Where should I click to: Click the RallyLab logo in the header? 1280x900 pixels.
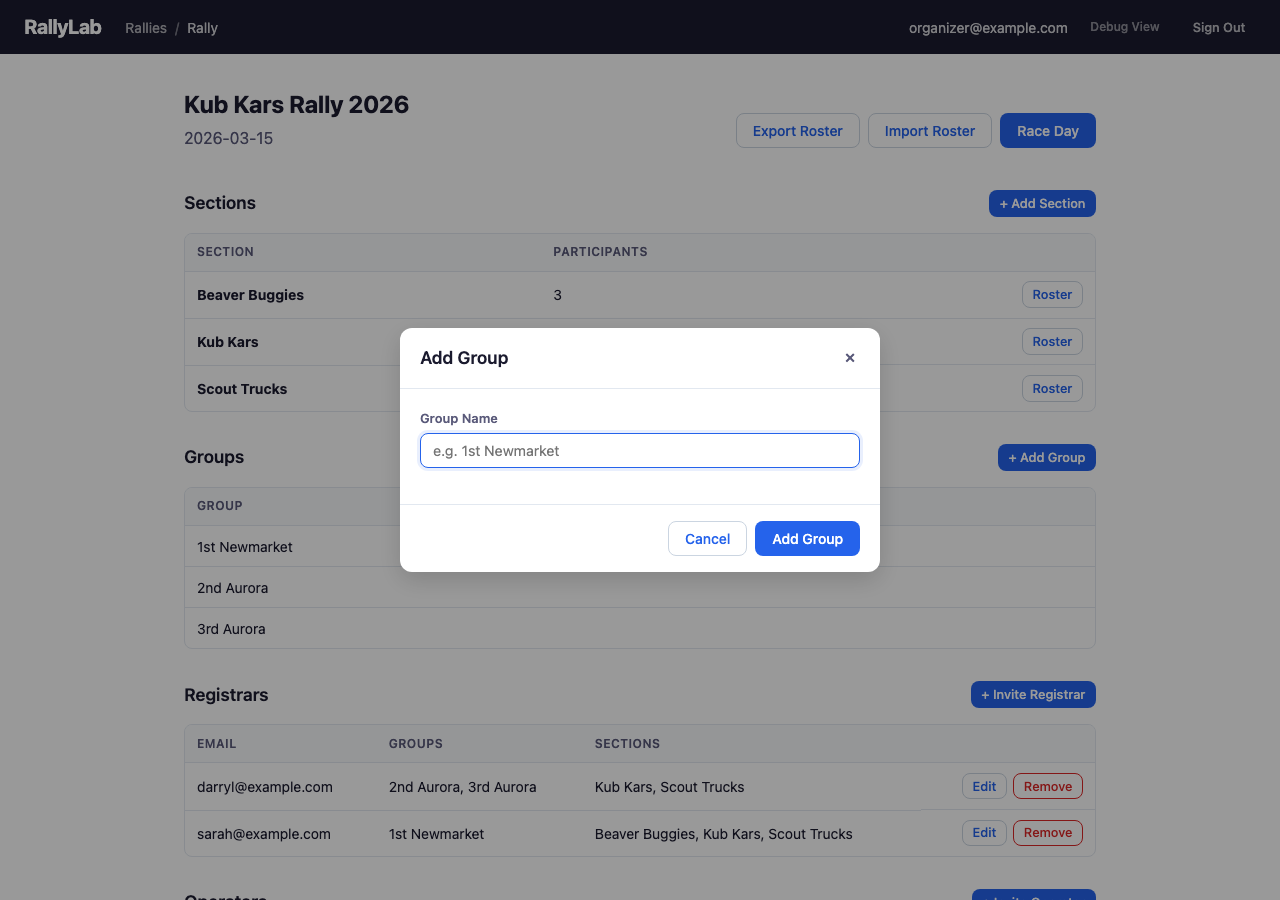pos(63,27)
